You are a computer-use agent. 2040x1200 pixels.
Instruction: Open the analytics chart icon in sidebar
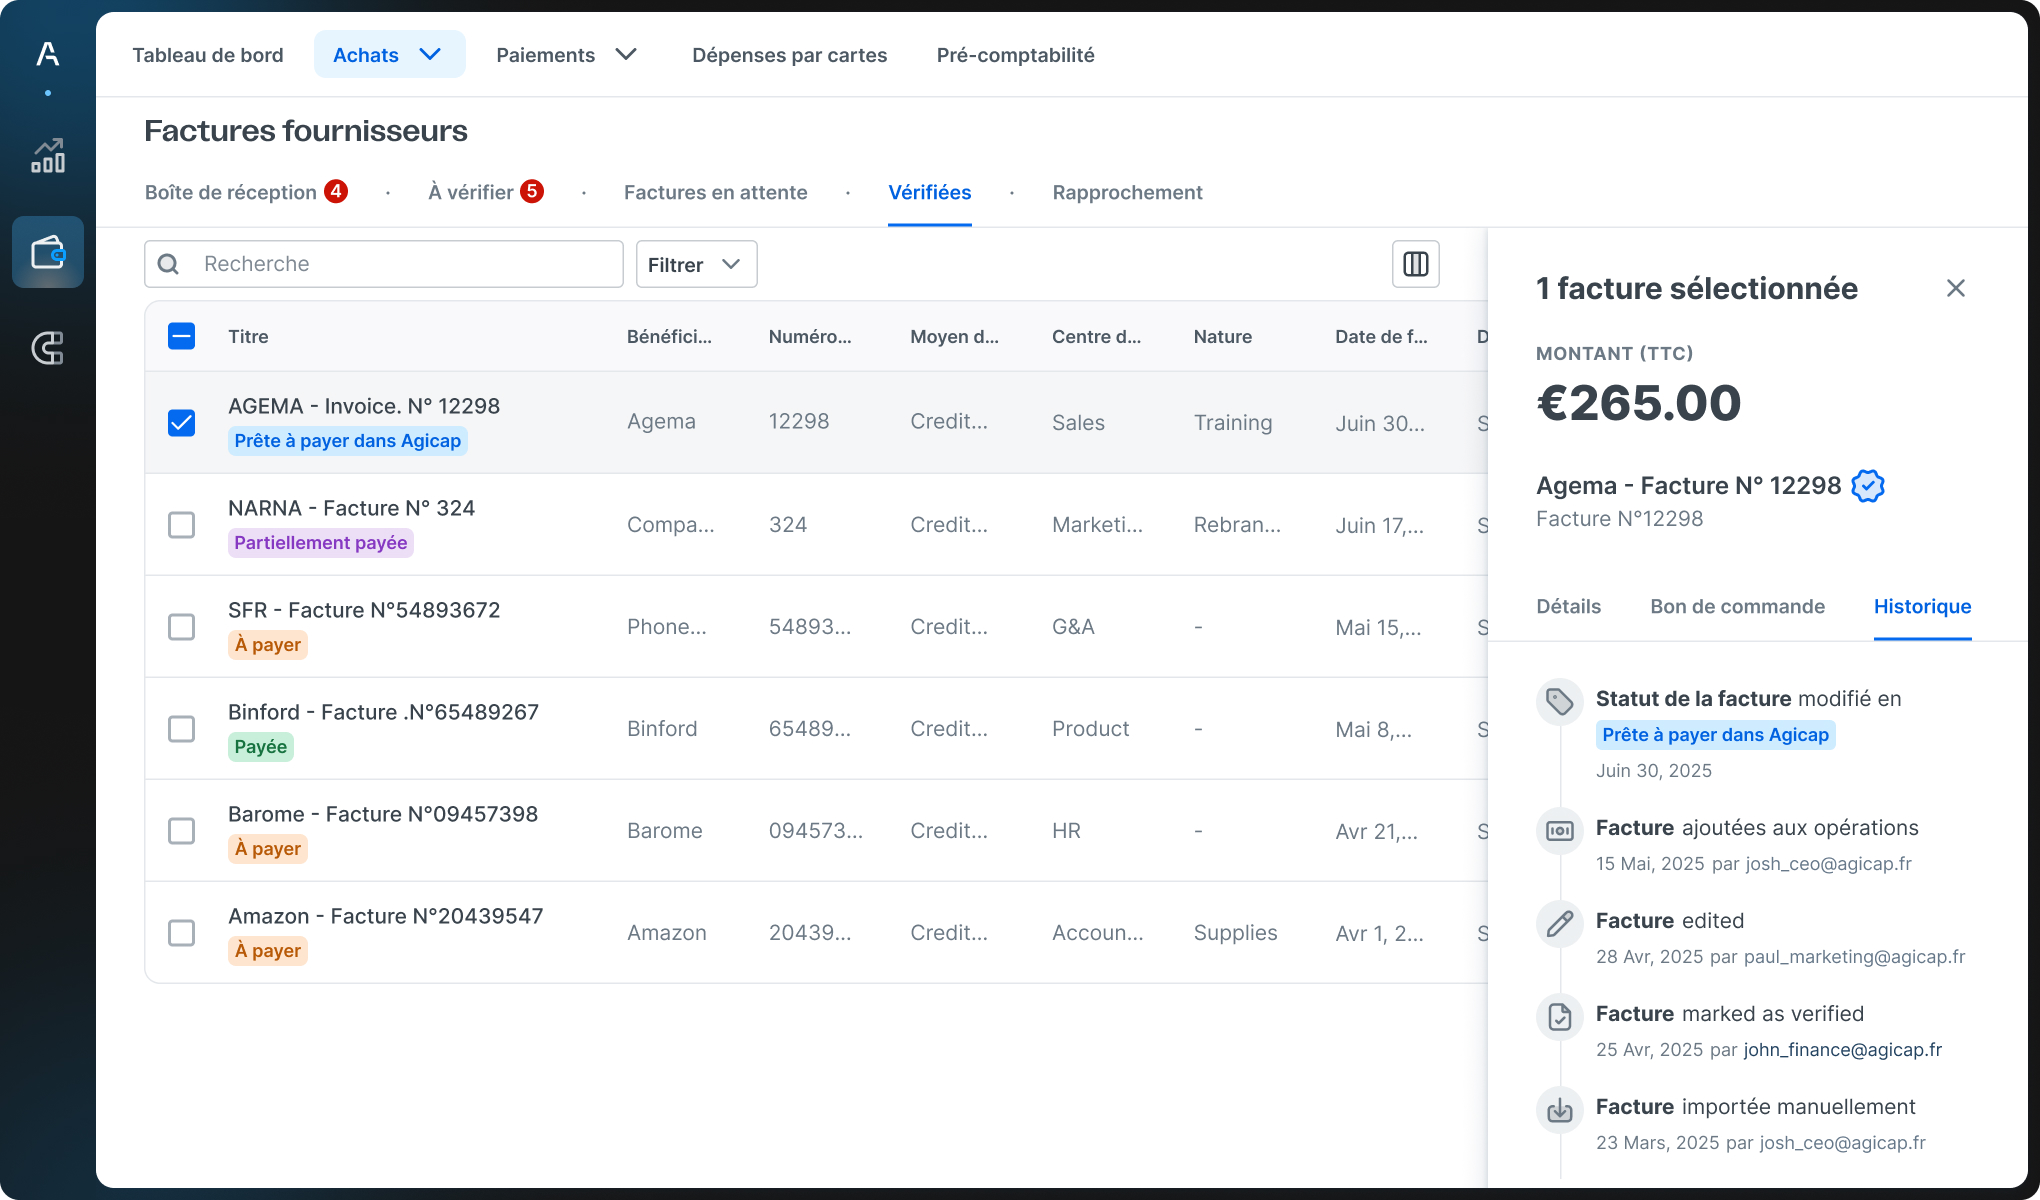[47, 156]
